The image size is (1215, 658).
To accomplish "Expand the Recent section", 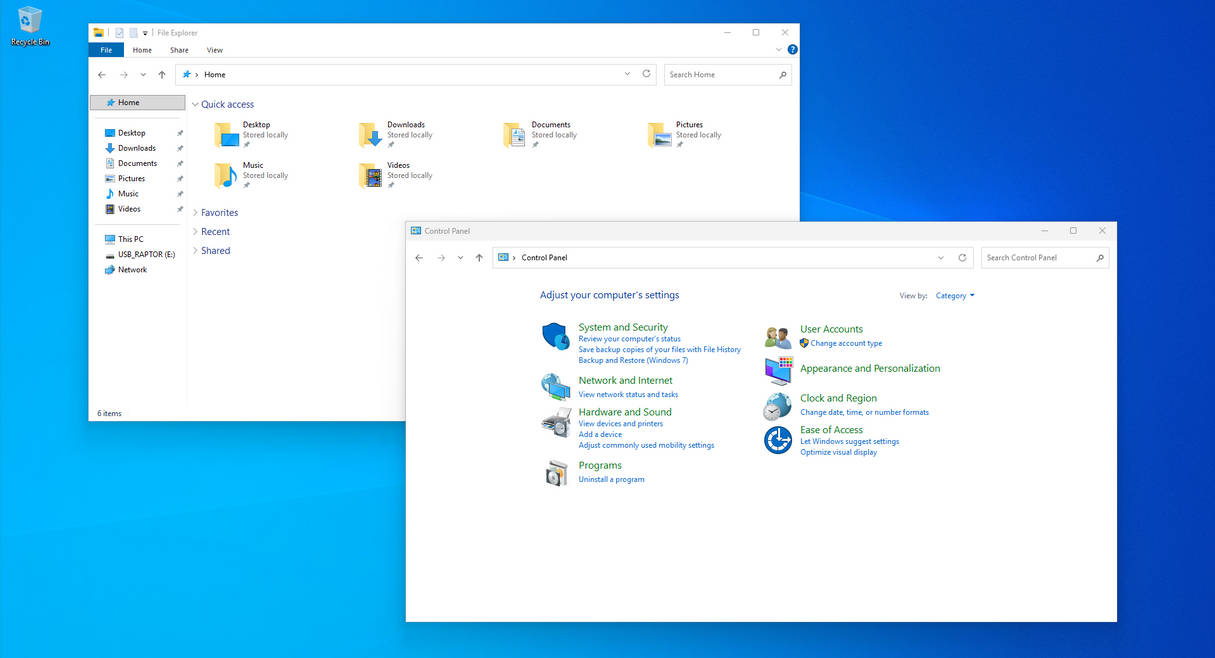I will [195, 232].
